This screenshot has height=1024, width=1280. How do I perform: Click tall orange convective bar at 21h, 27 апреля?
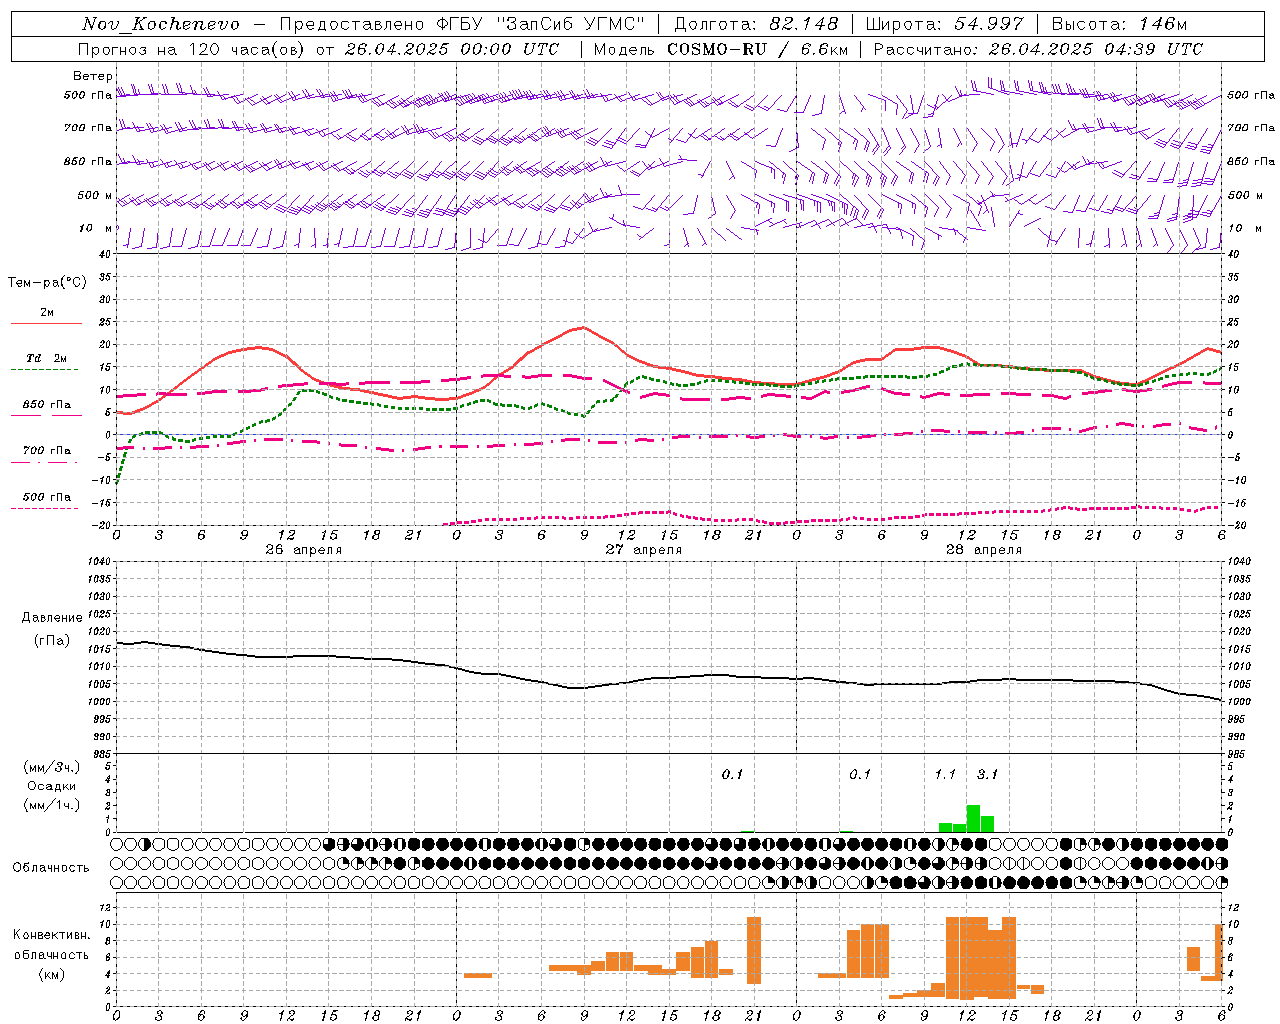[754, 950]
